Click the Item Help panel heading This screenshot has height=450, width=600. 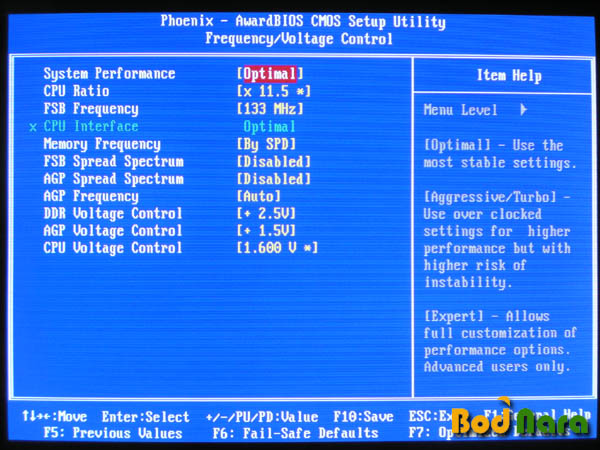(x=509, y=76)
